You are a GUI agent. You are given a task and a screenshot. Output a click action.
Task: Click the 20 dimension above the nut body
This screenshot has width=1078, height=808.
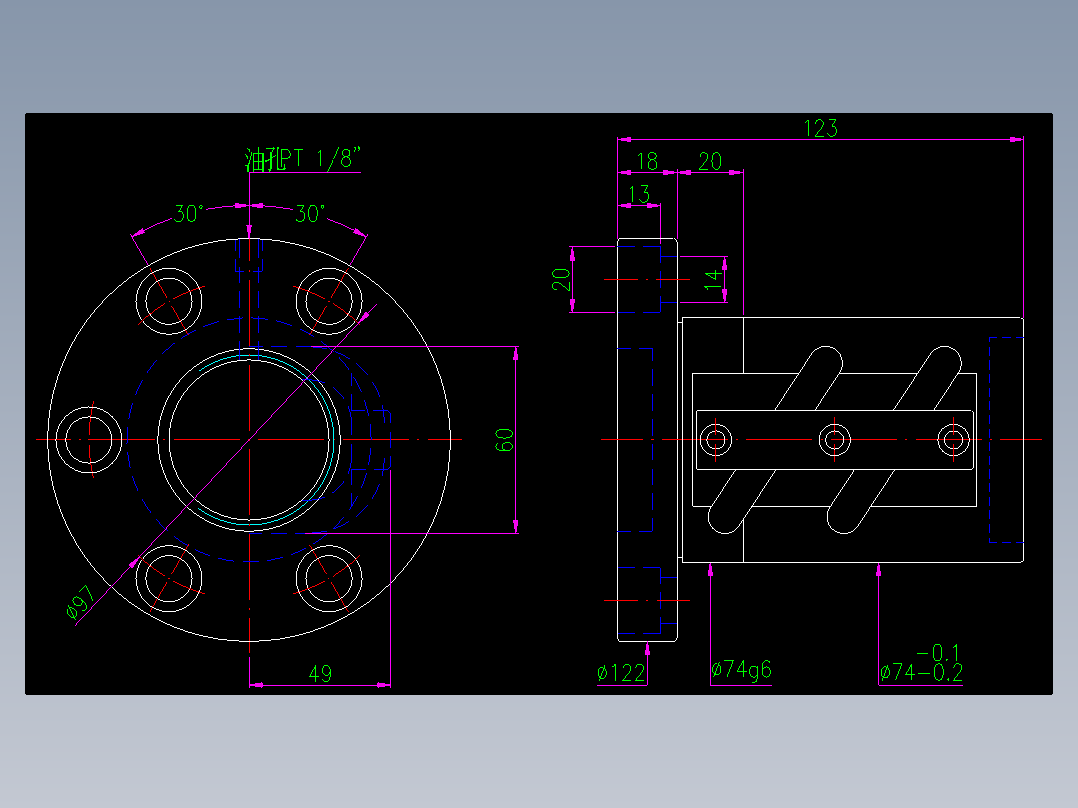click(710, 162)
